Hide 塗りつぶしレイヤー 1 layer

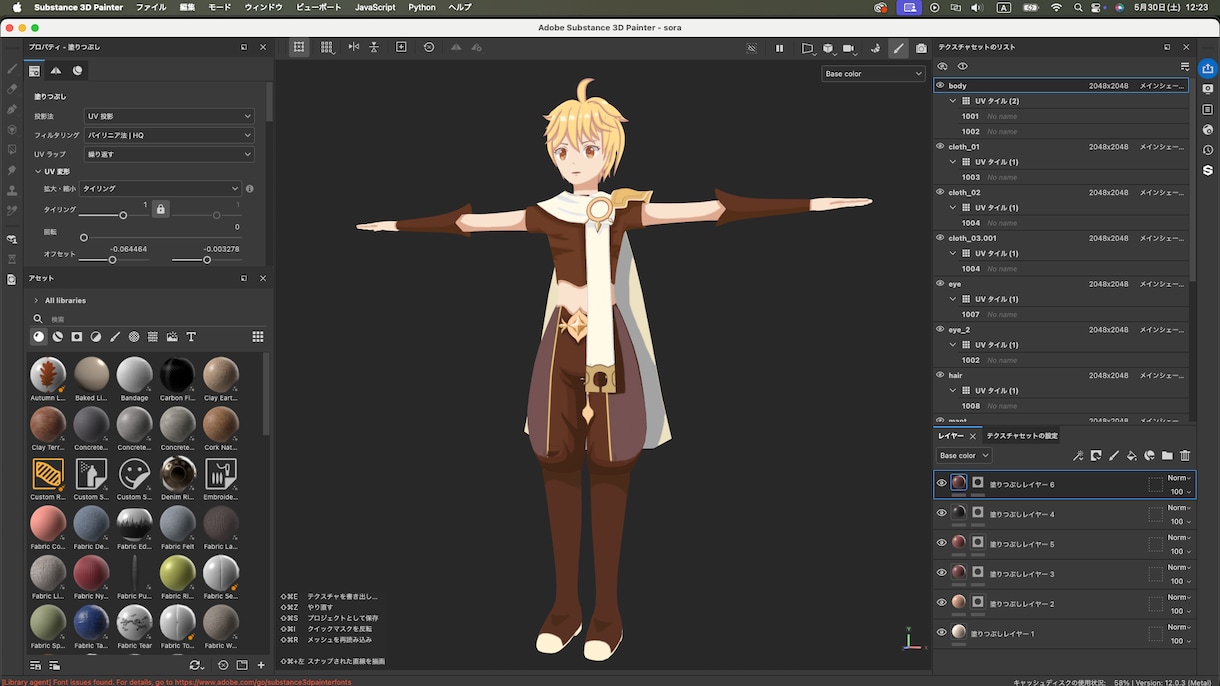point(941,632)
